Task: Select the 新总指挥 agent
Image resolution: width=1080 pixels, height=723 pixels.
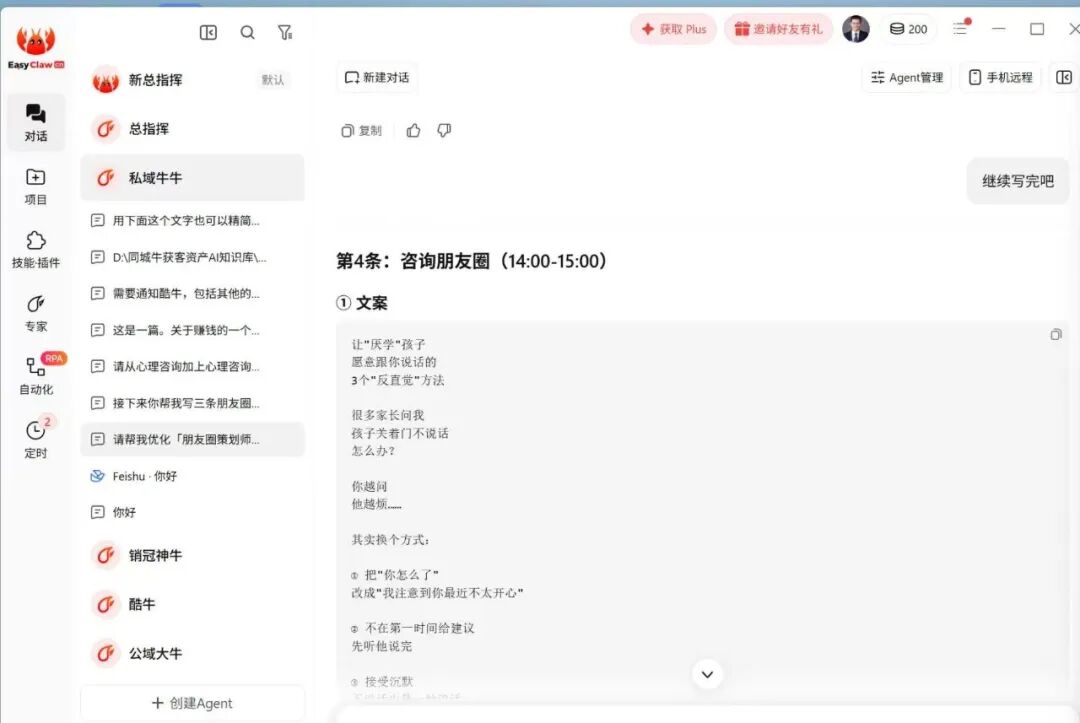Action: coord(192,81)
